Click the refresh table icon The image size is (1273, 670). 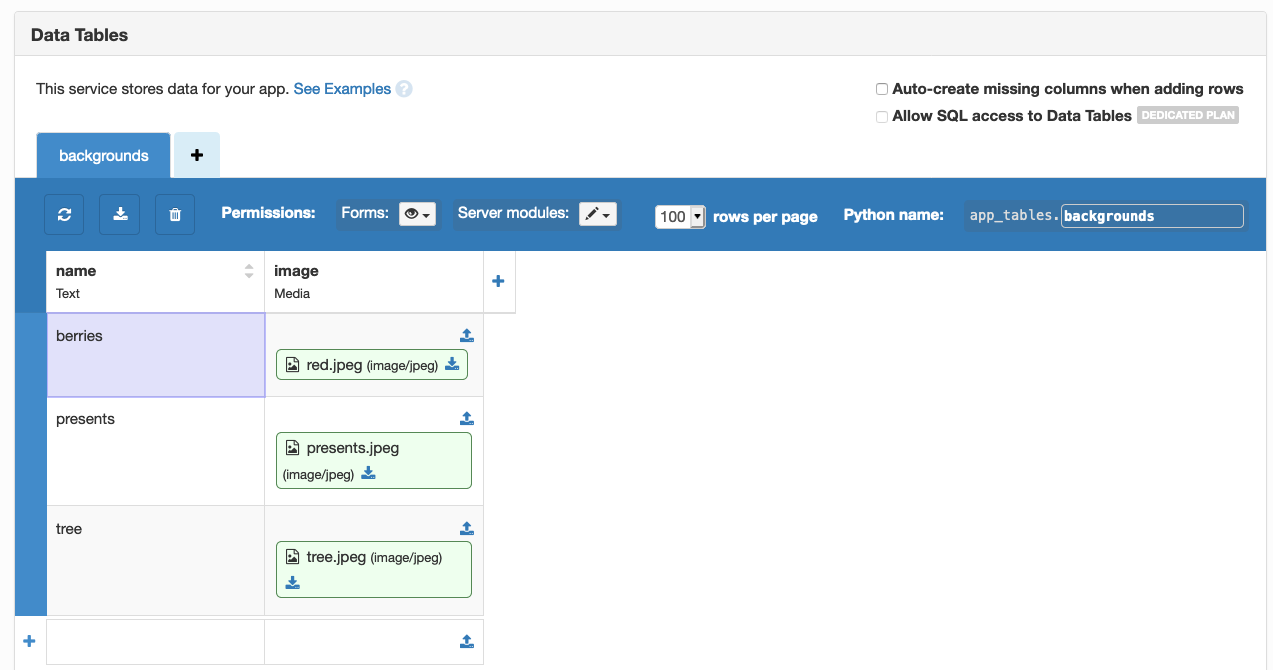pyautogui.click(x=64, y=215)
